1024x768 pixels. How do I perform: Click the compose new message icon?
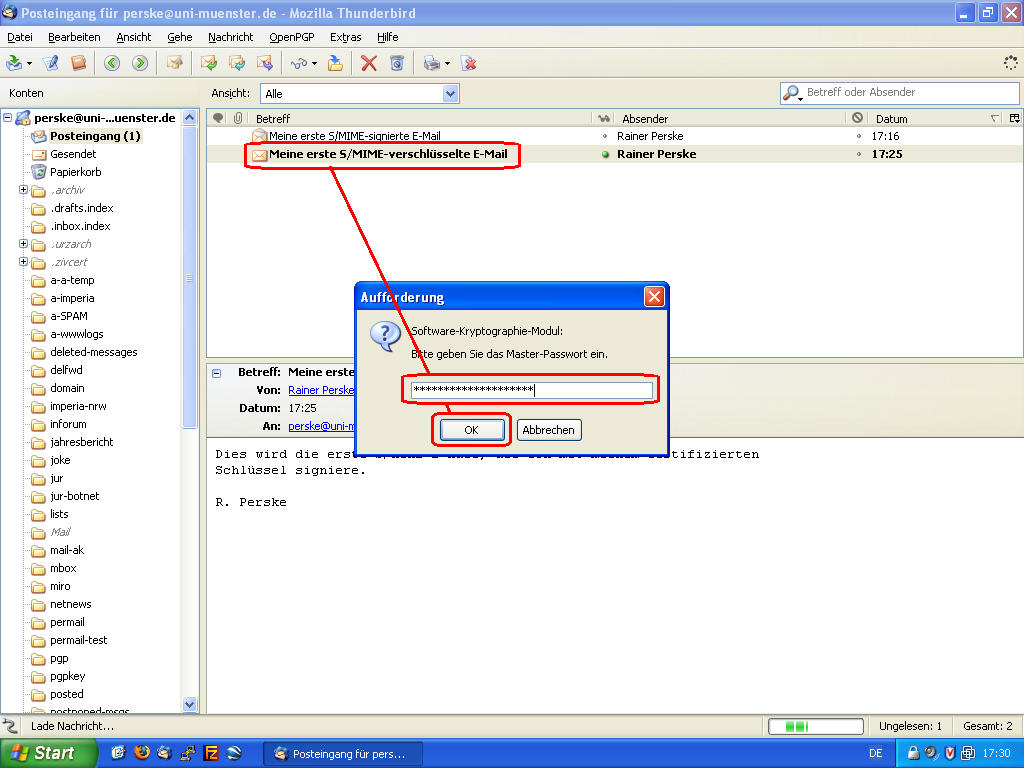(51, 63)
